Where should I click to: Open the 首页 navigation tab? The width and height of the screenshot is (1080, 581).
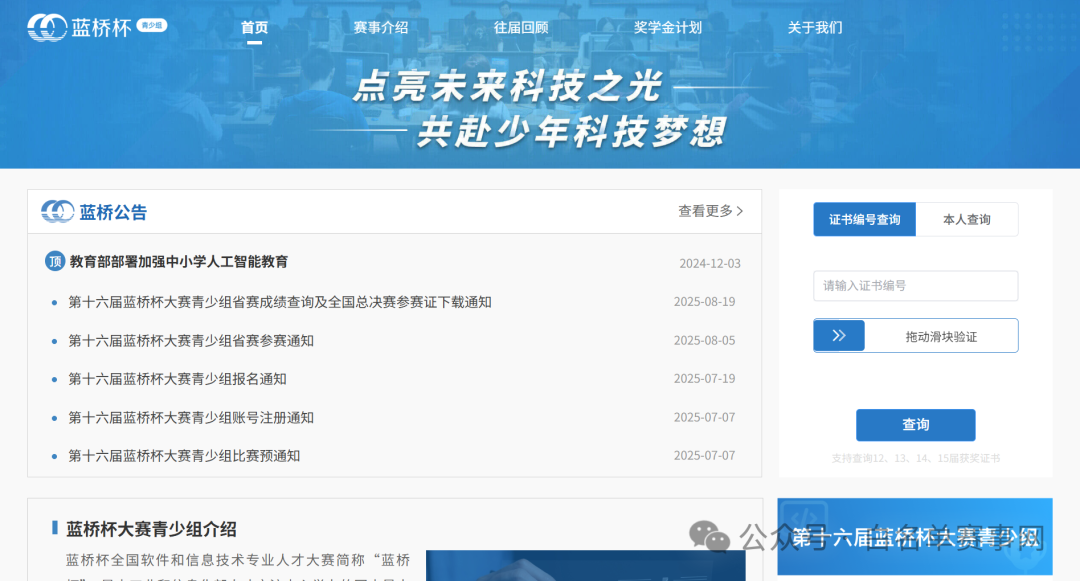[254, 28]
